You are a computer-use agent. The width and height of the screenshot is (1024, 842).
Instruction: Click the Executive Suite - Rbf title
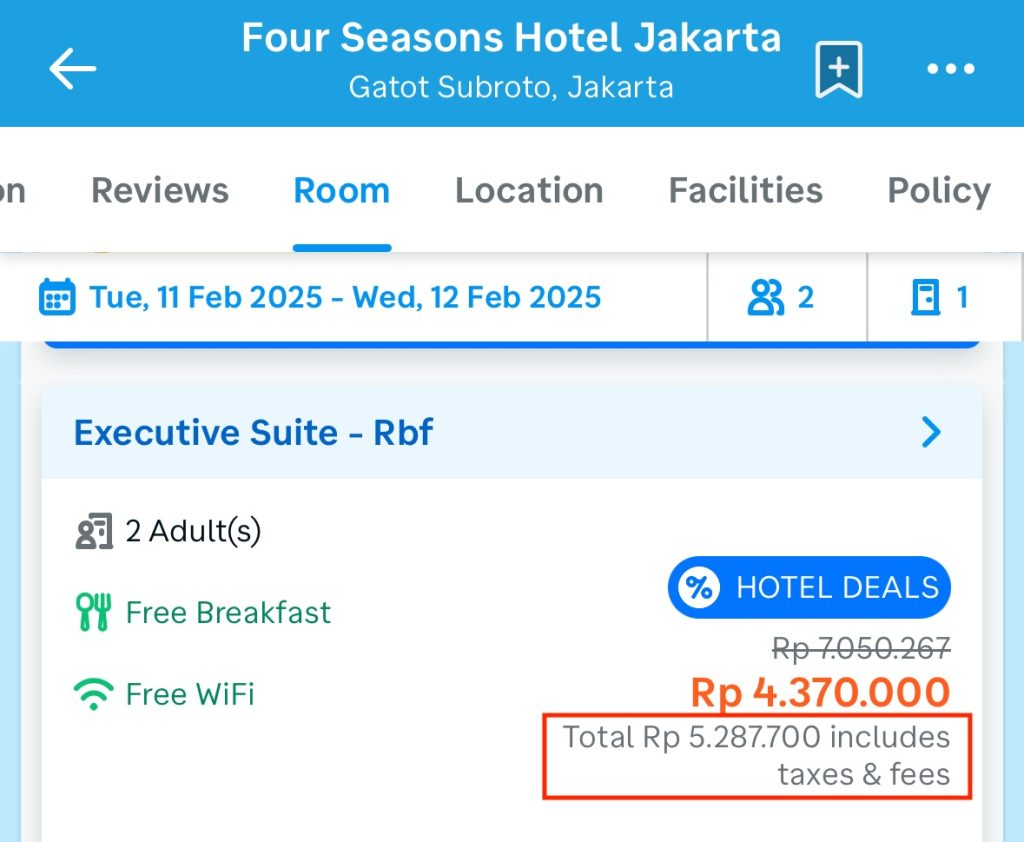coord(254,432)
